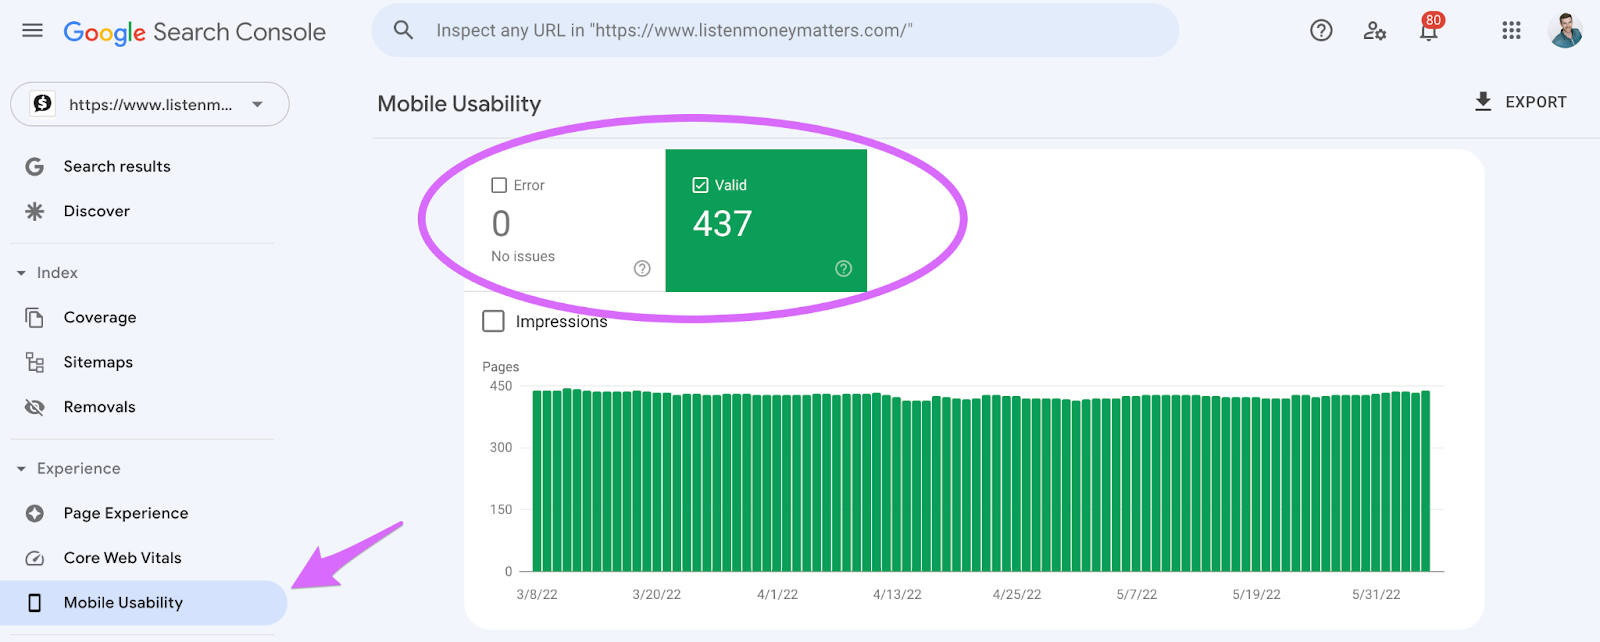Open users and settings icon
Viewport: 1600px width, 642px height.
[1375, 31]
